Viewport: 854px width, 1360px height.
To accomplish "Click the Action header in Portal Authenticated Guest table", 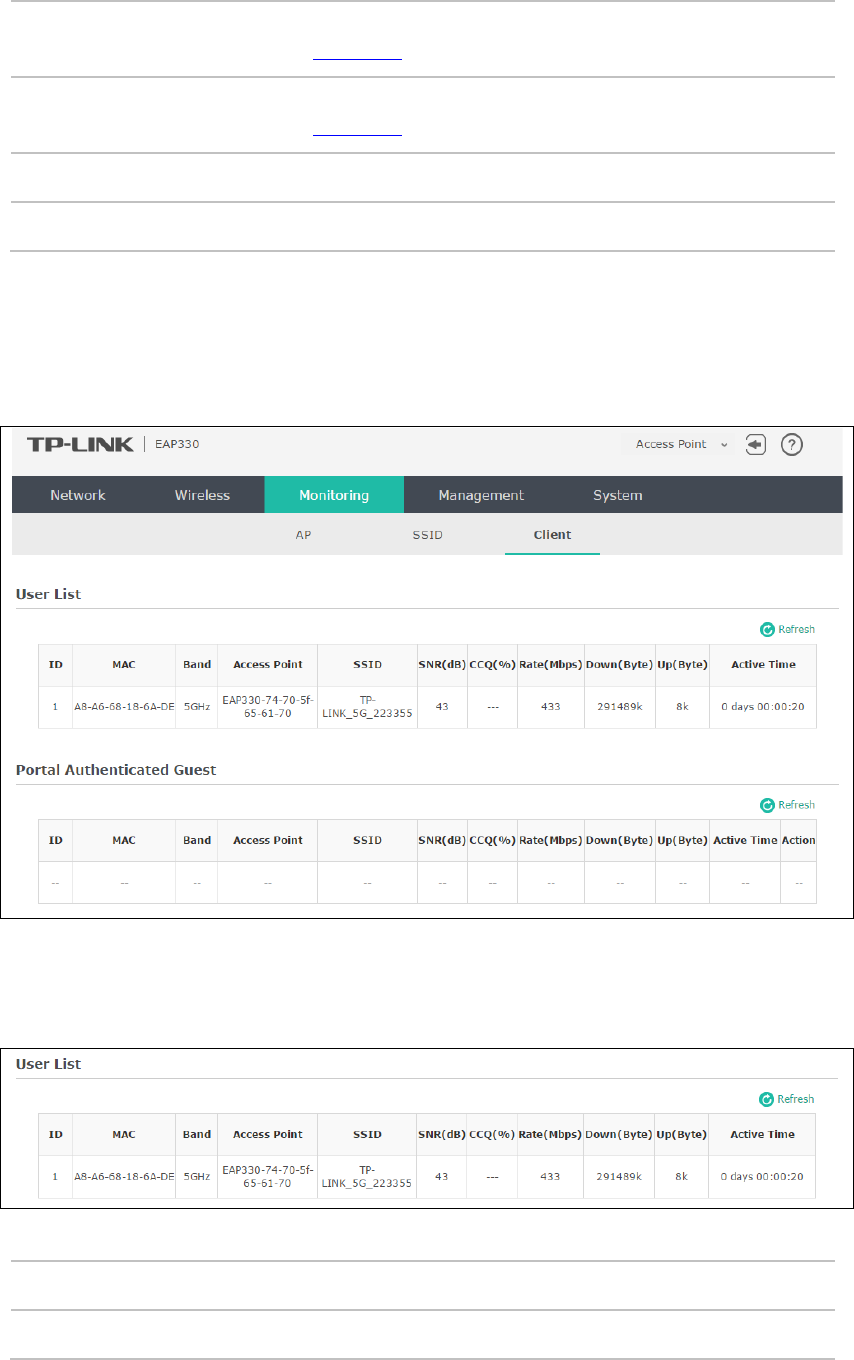I will (x=799, y=840).
